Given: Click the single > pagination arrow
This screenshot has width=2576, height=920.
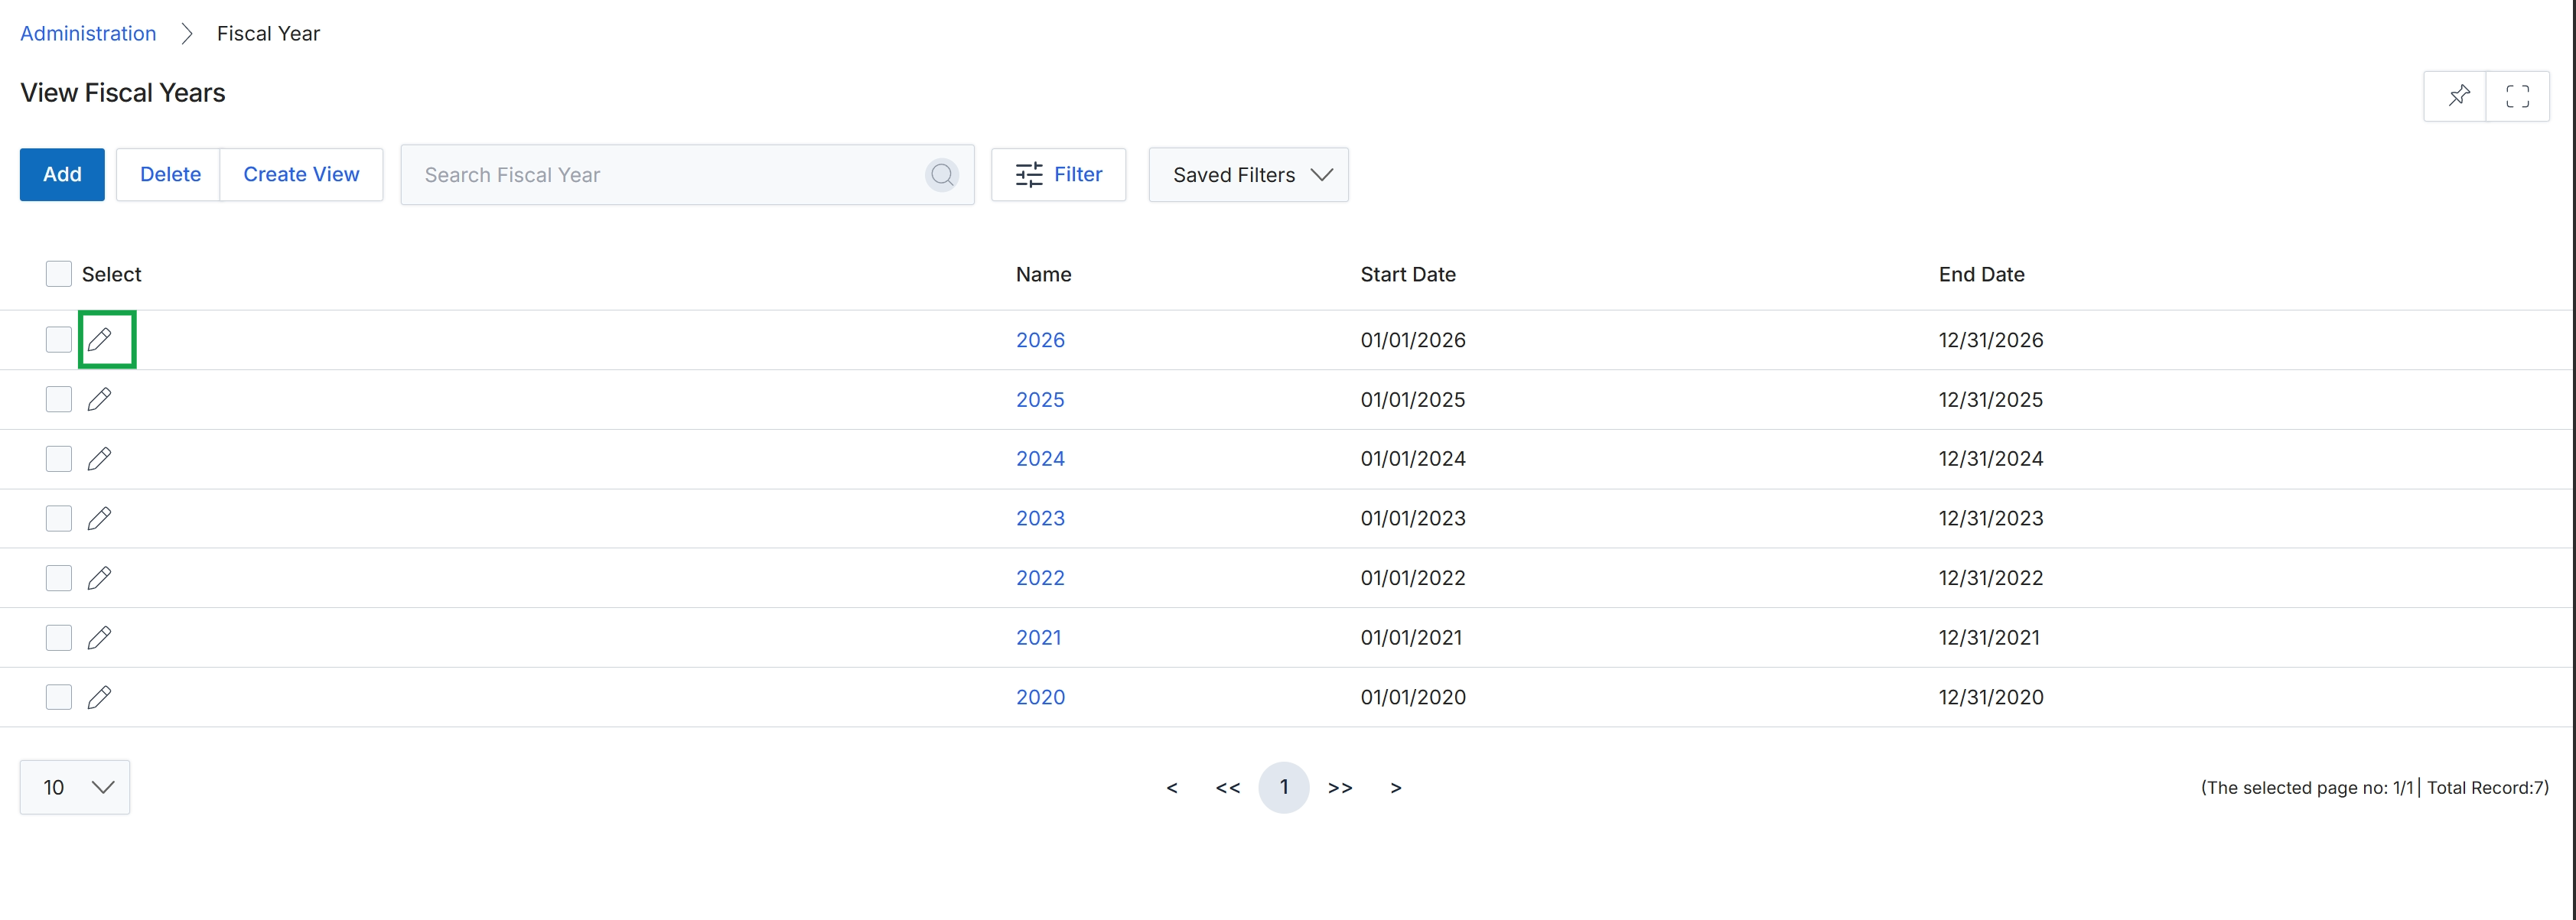Looking at the screenshot, I should point(1396,788).
